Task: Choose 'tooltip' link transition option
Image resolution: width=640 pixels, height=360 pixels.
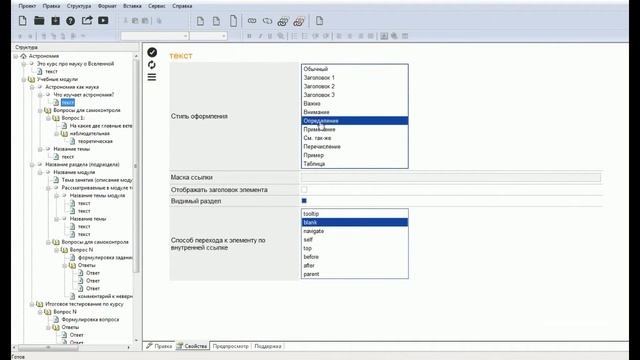Action: pyautogui.click(x=355, y=214)
